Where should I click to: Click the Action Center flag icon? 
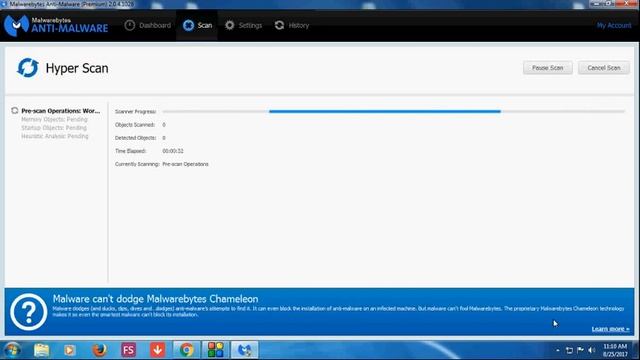click(580, 350)
